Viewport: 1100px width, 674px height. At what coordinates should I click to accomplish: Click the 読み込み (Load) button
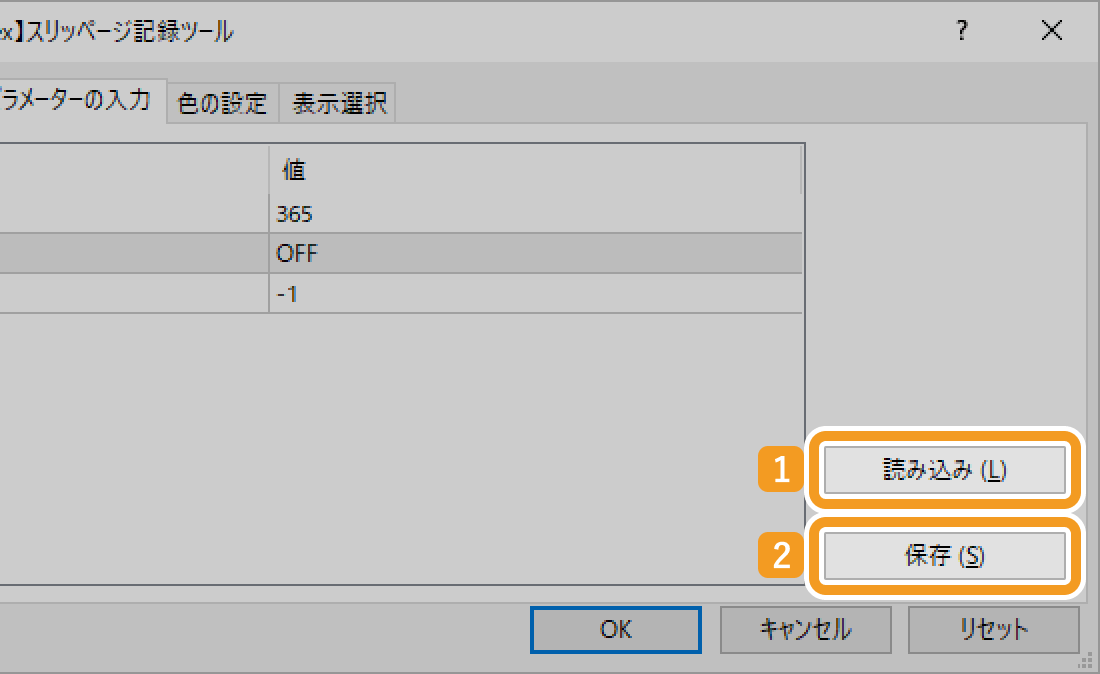tap(944, 470)
